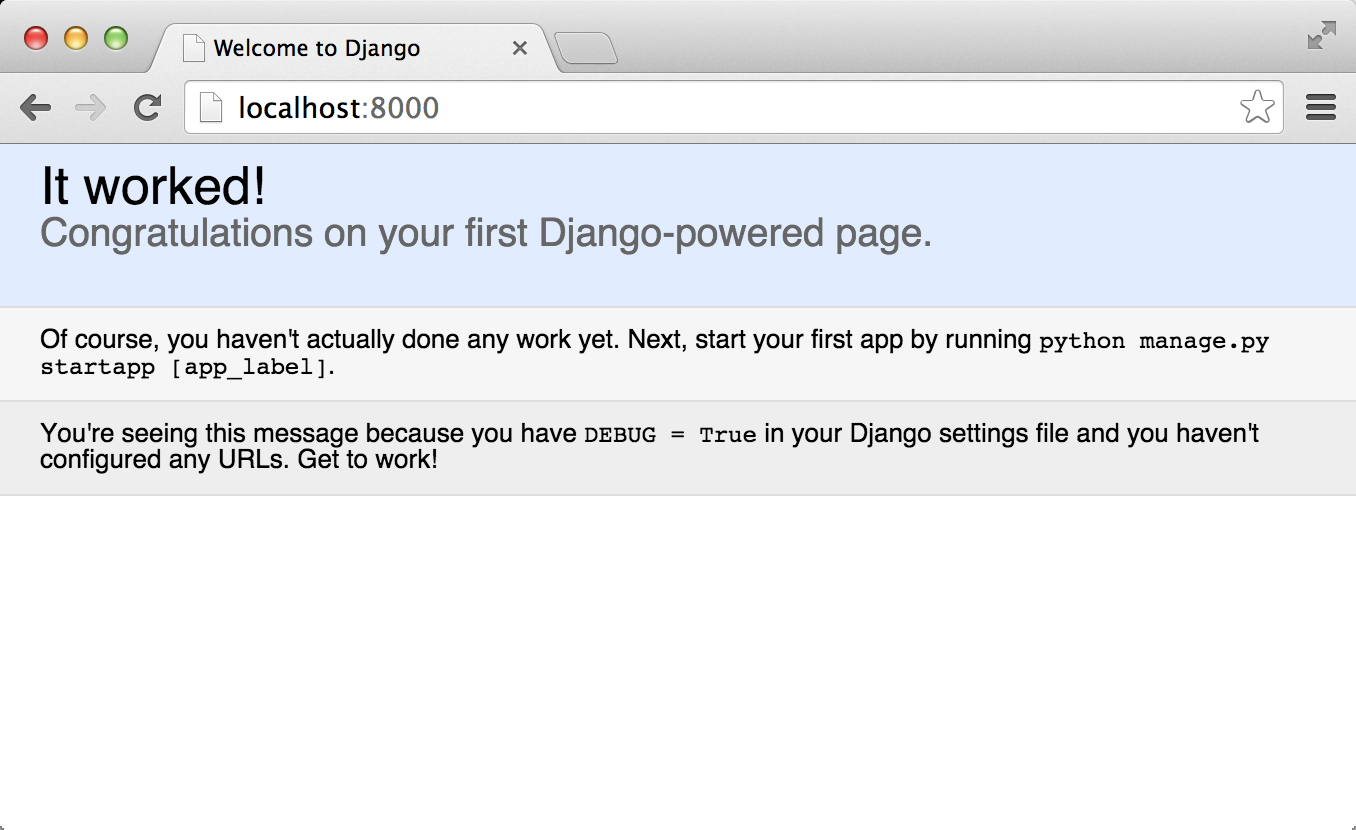1356x830 pixels.
Task: Click the "DEBUG = True" code text
Action: tap(670, 435)
